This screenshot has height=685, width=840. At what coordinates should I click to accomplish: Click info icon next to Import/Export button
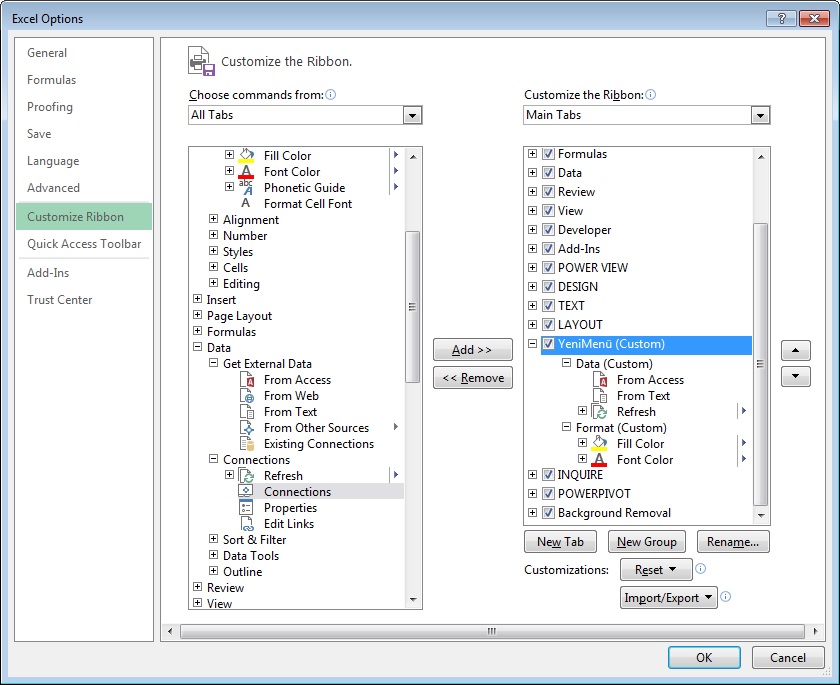[x=725, y=597]
